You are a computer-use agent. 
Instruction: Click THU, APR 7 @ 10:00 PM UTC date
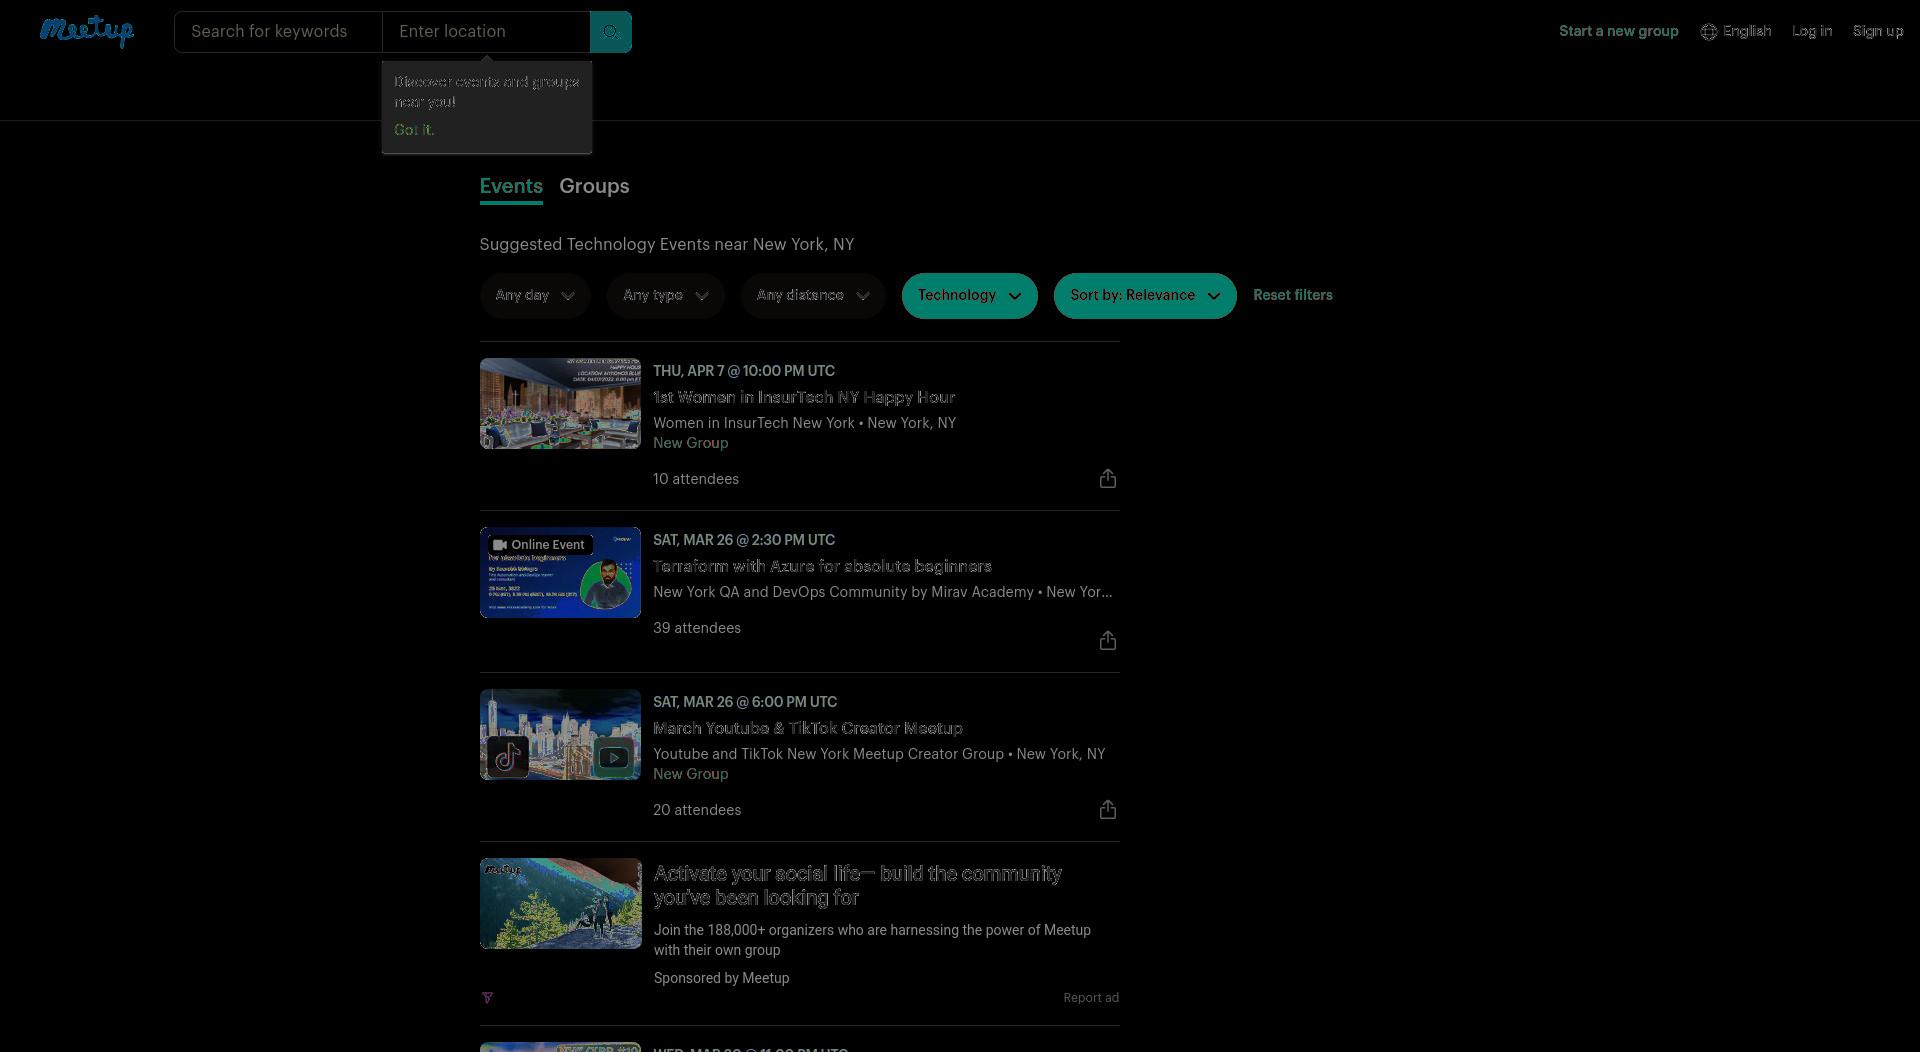[744, 371]
